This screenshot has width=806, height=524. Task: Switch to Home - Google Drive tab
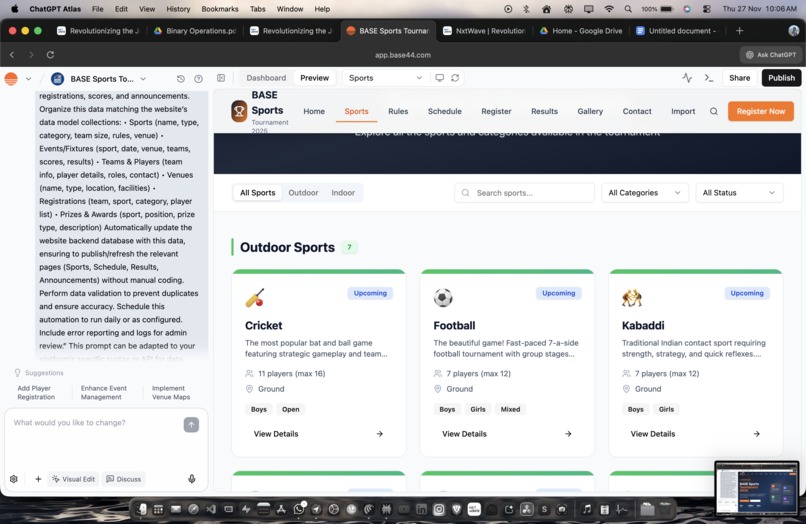point(581,31)
